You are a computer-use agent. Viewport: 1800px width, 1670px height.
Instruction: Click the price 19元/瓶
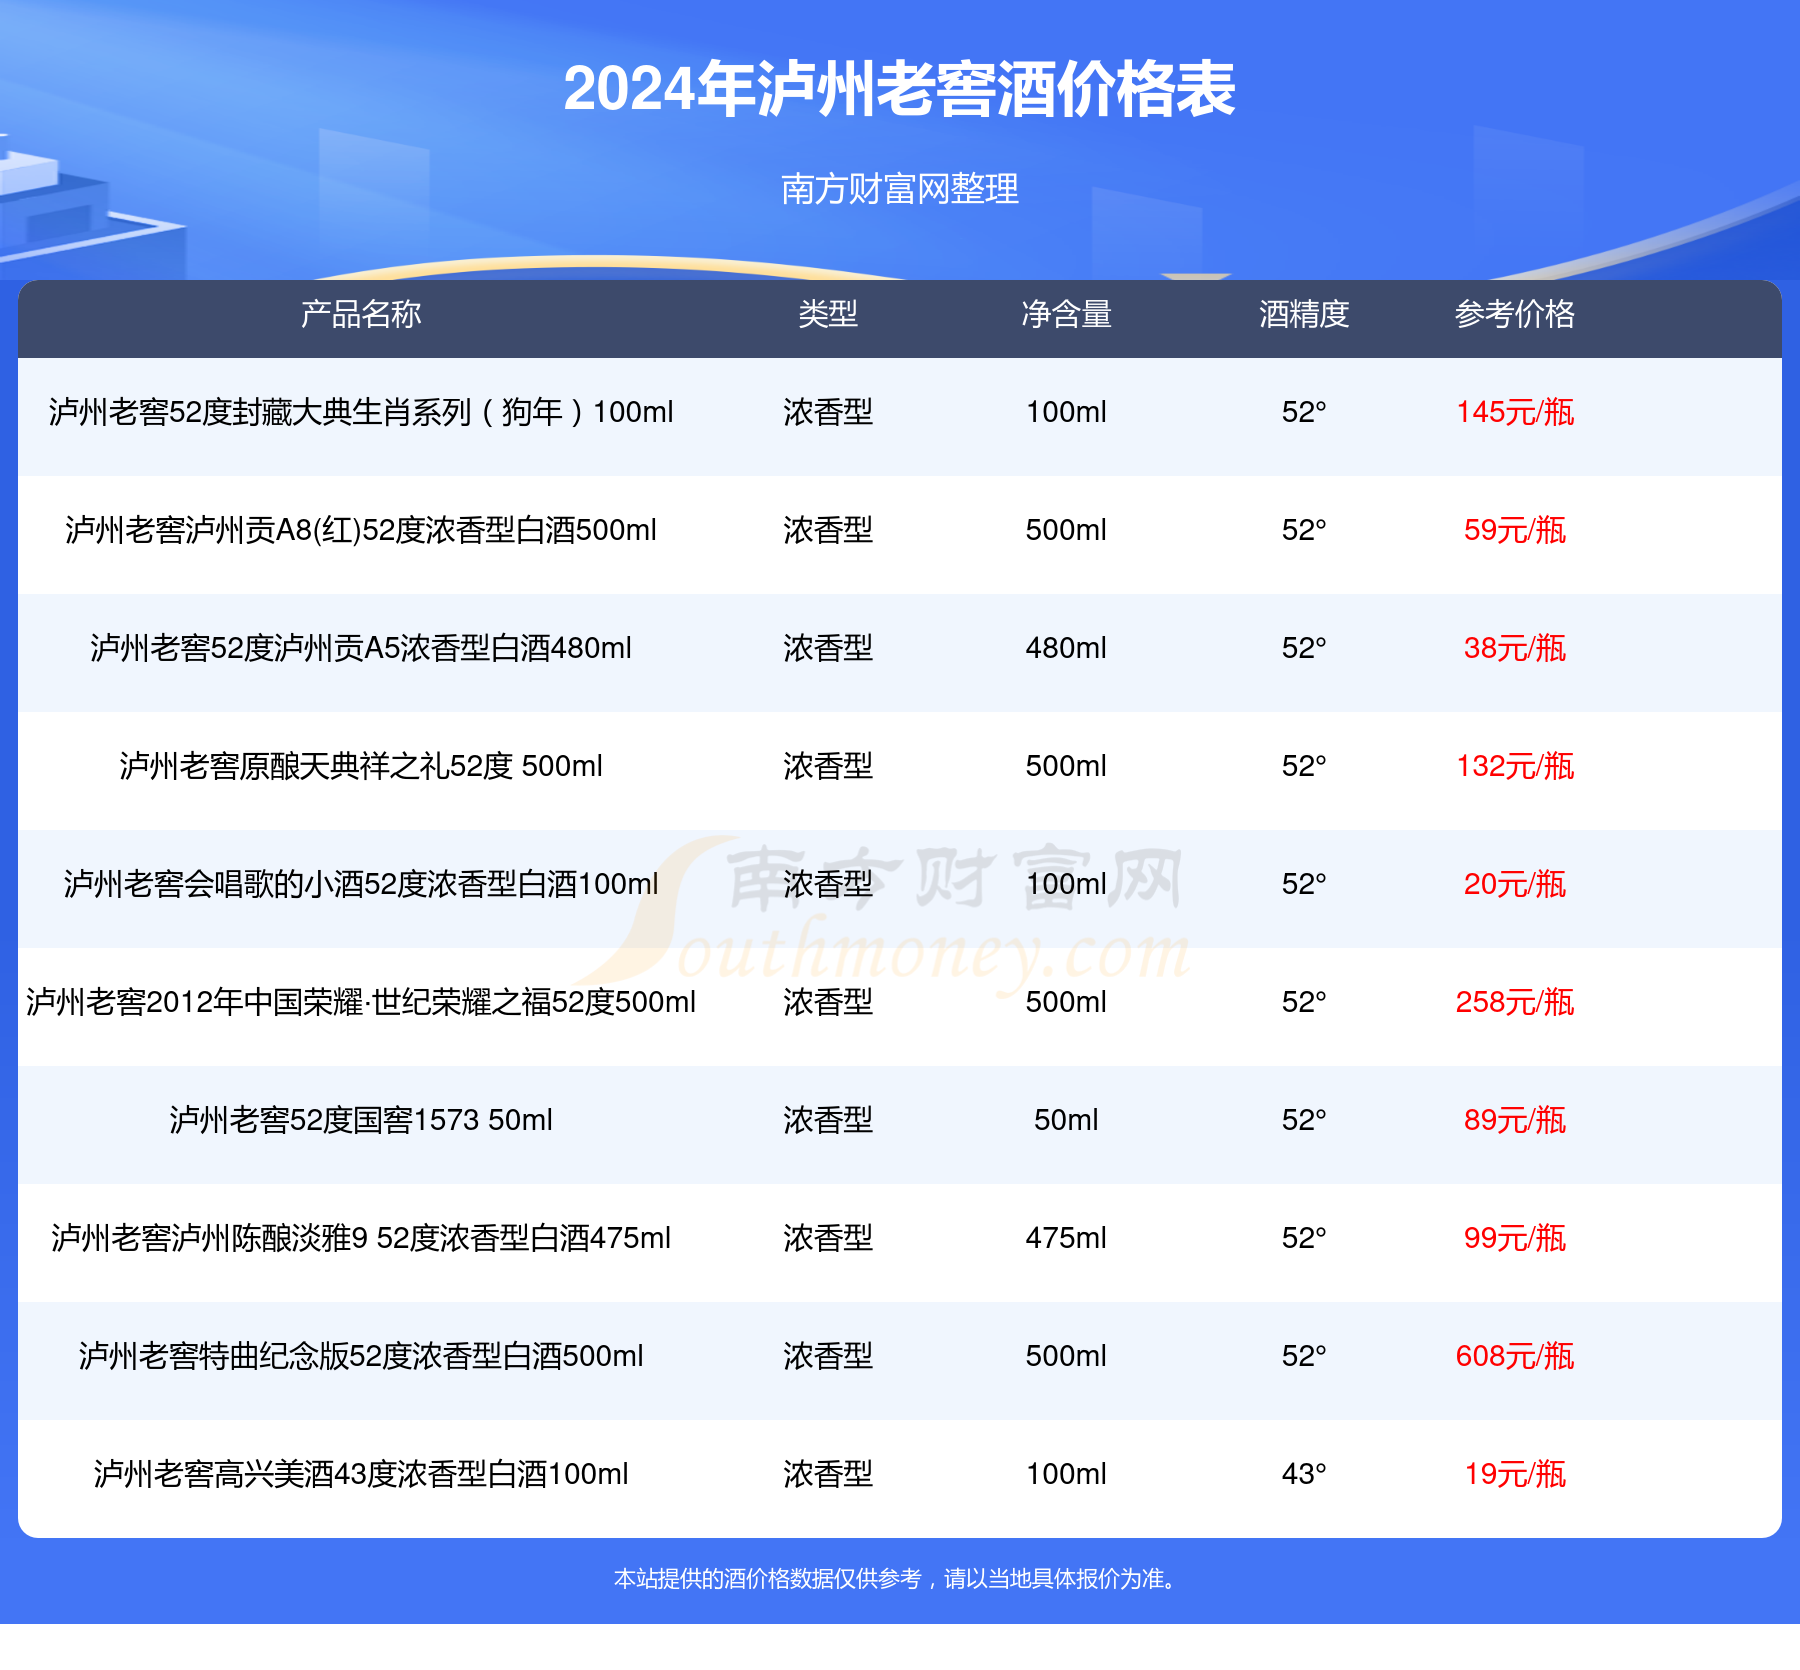1515,1474
